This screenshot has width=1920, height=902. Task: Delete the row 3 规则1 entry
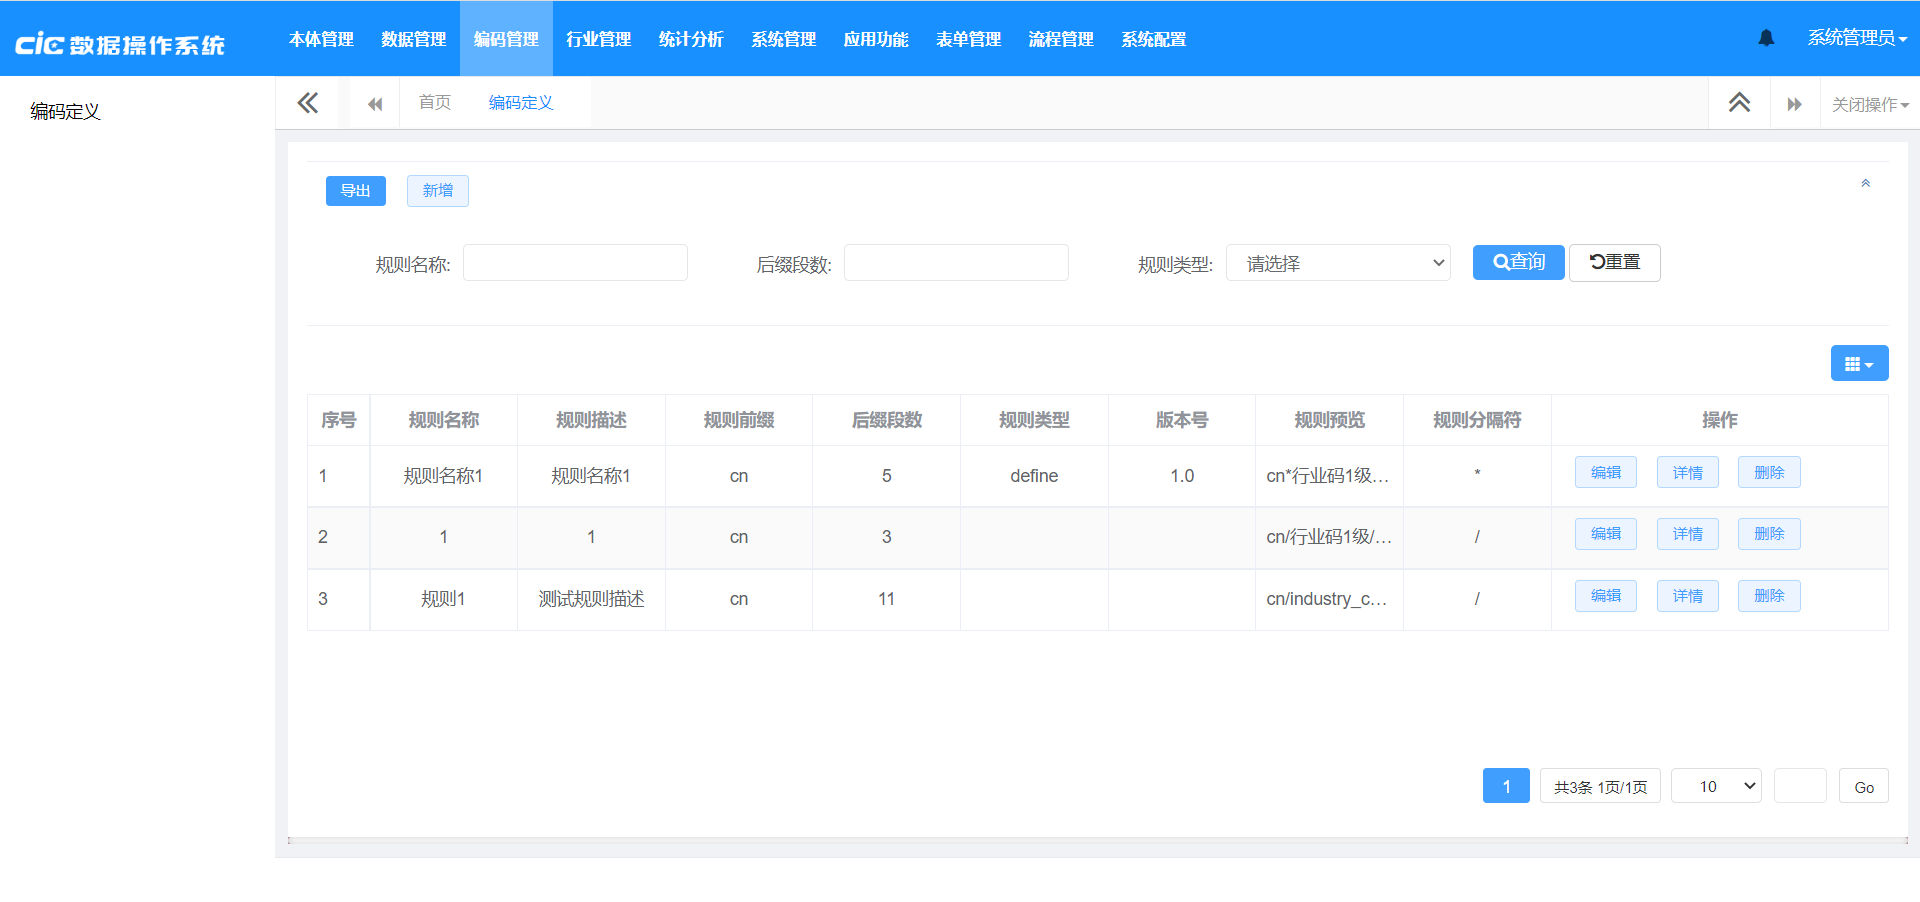tap(1768, 596)
